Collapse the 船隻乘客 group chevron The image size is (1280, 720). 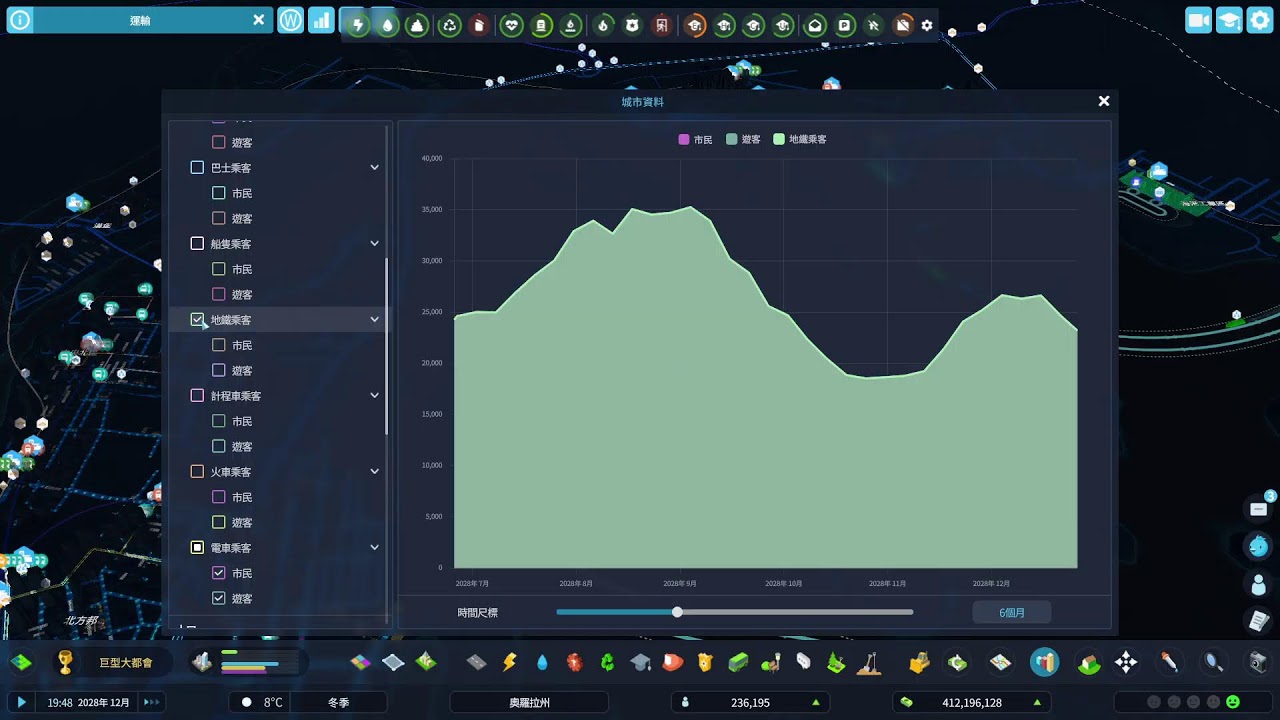[375, 244]
